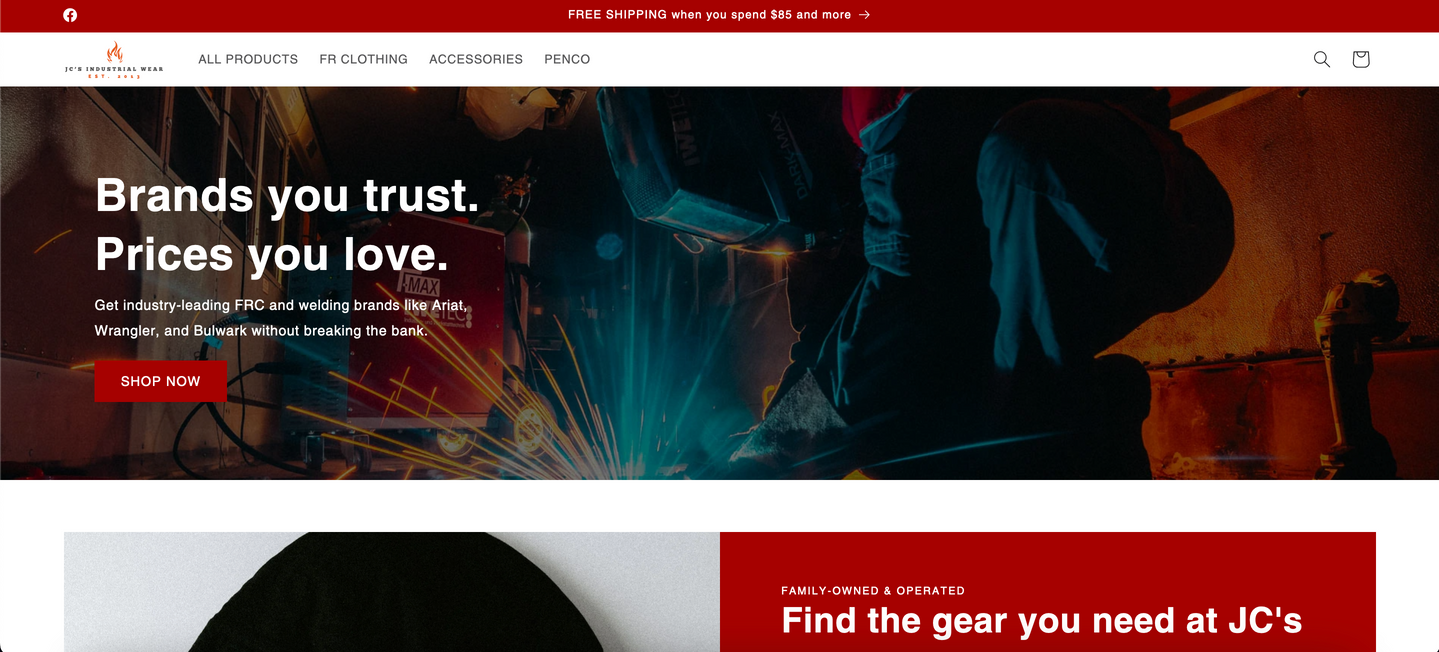Image resolution: width=1439 pixels, height=652 pixels.
Task: Open the shopping cart icon
Action: [1360, 59]
